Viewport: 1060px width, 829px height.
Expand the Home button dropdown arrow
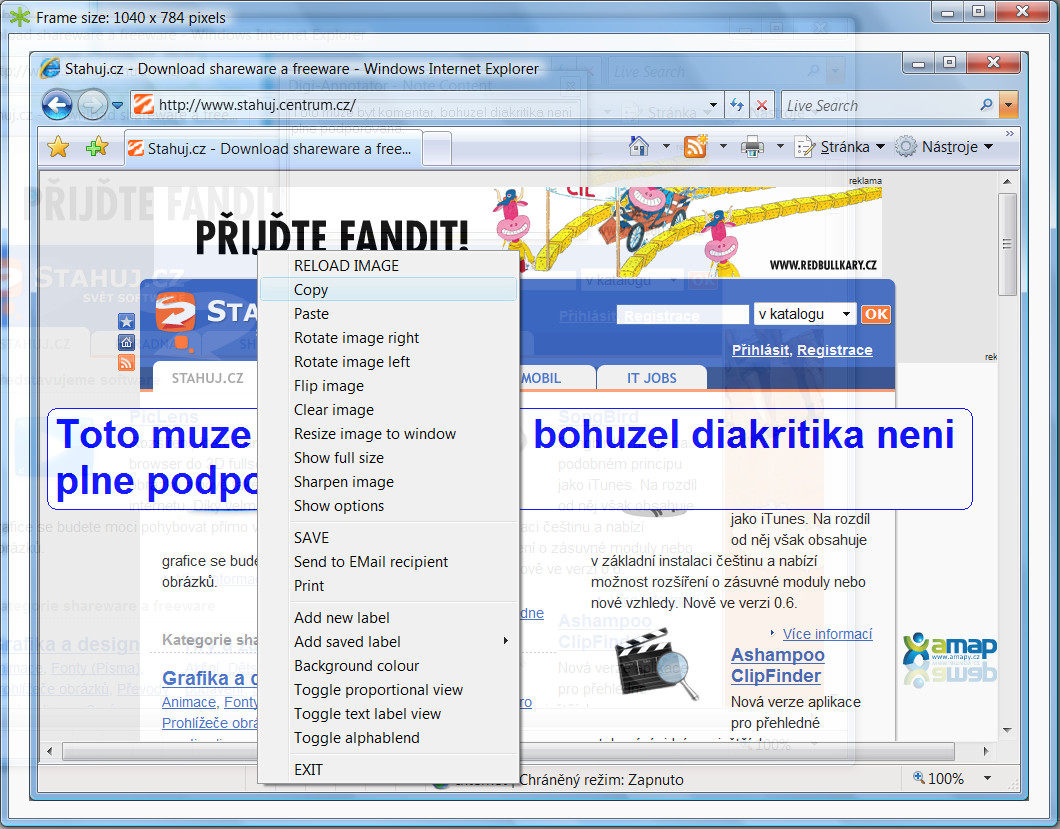666,146
